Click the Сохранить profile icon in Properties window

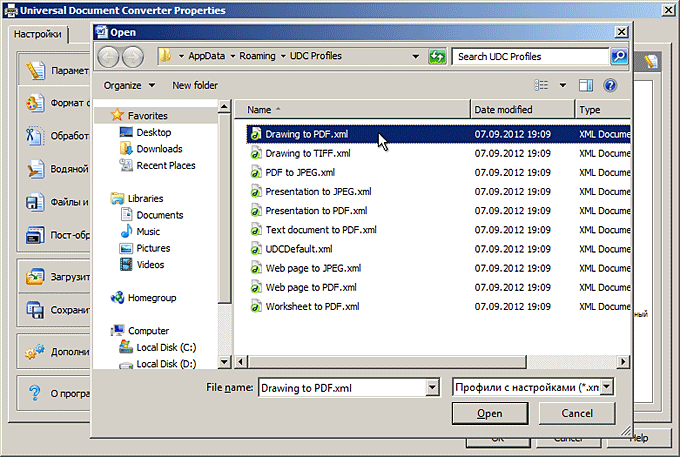click(x=35, y=310)
